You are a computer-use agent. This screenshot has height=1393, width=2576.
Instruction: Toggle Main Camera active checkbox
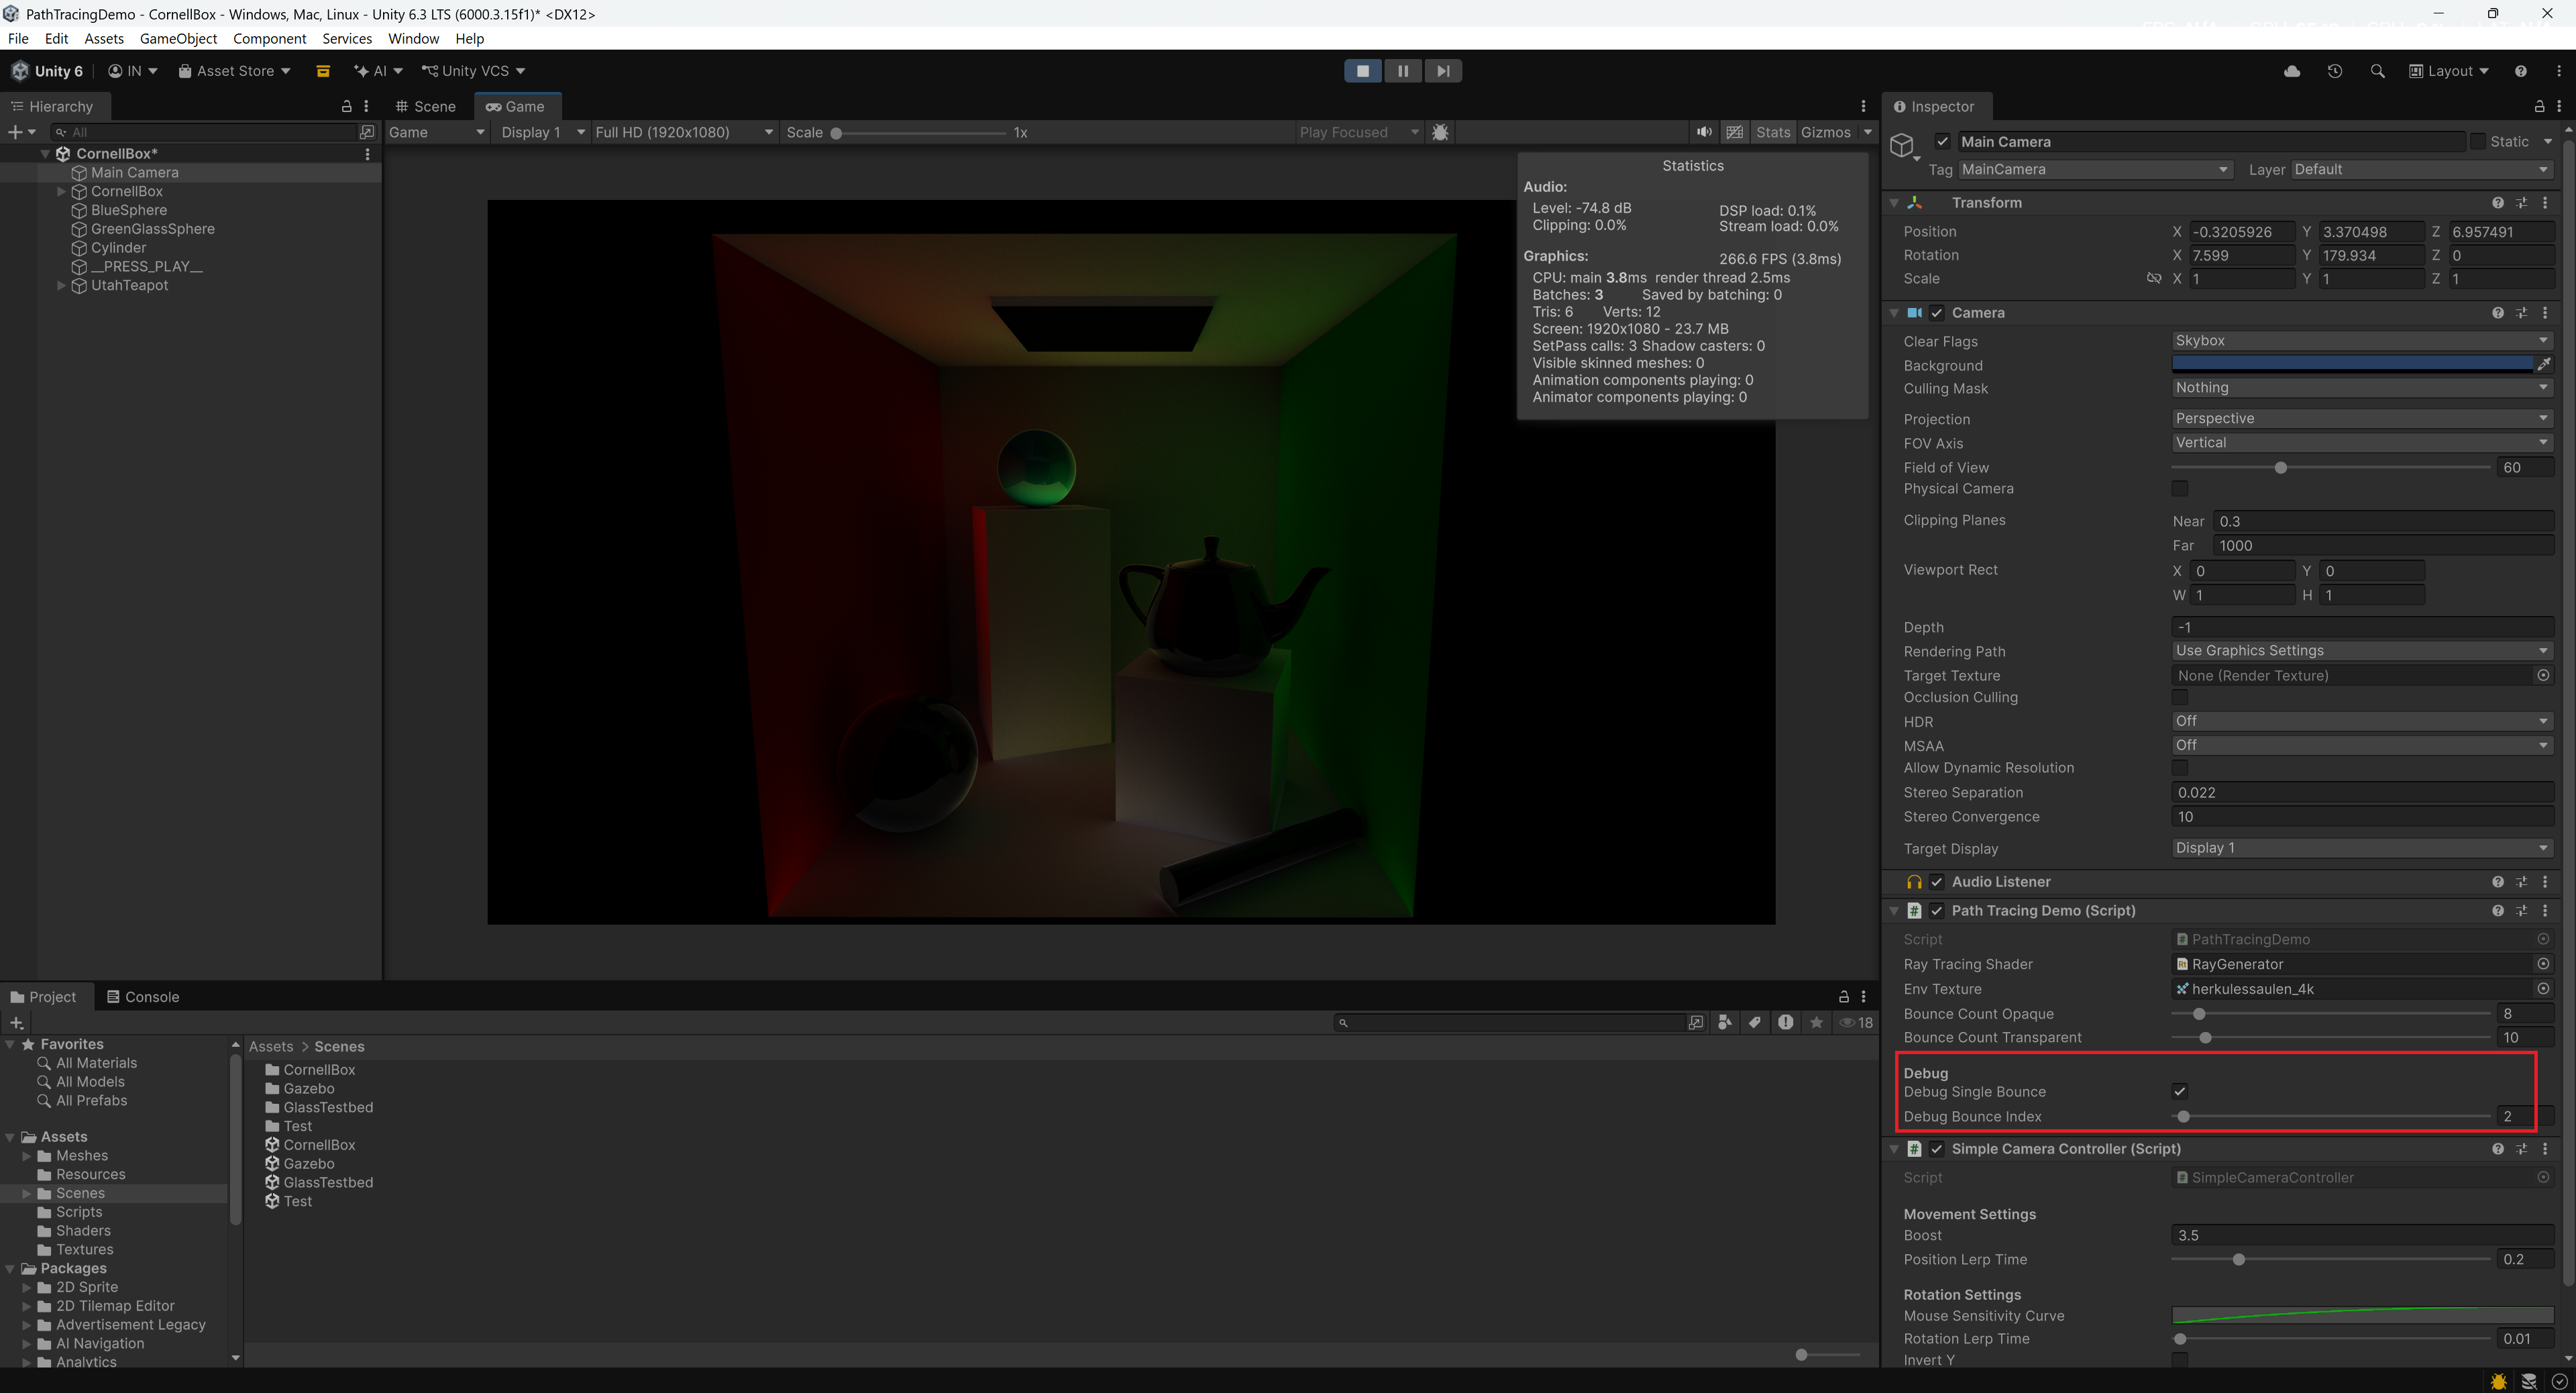coord(1942,142)
